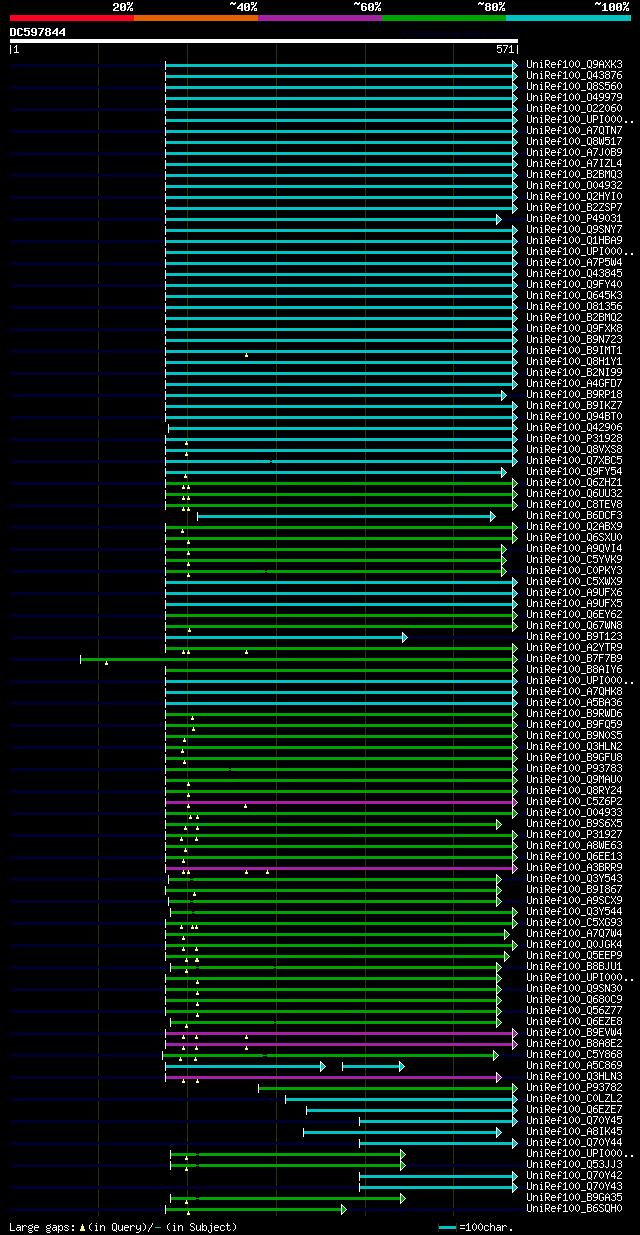Select the UniRef100_A7QHK8 label
The width and height of the screenshot is (640, 1235).
pos(574,691)
